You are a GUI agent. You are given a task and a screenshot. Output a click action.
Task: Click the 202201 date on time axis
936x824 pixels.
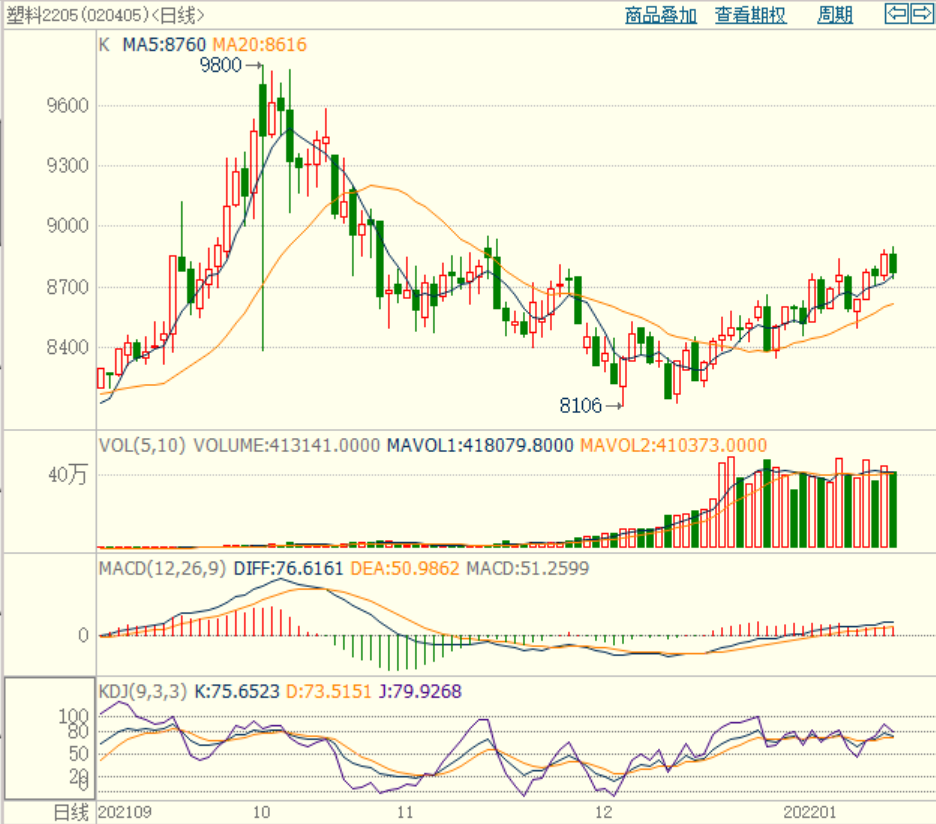pyautogui.click(x=810, y=812)
